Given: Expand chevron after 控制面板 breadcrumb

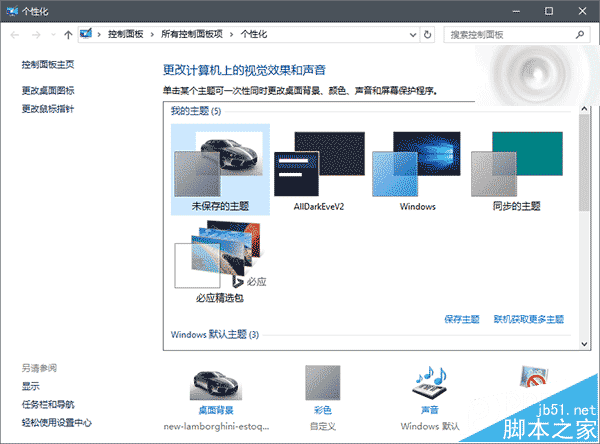Looking at the screenshot, I should click(x=152, y=35).
